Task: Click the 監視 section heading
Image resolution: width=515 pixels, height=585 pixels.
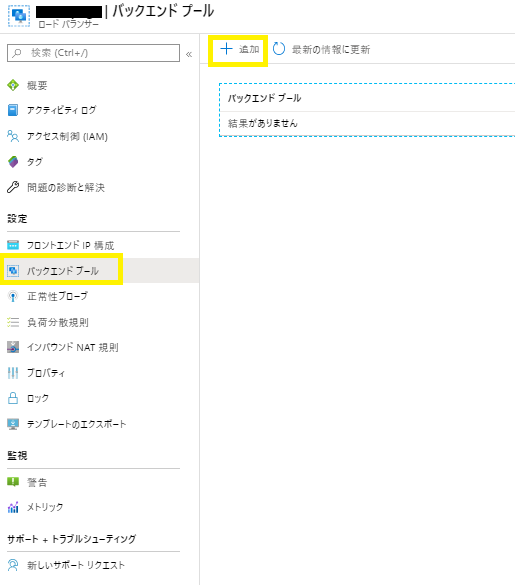Action: [17, 456]
